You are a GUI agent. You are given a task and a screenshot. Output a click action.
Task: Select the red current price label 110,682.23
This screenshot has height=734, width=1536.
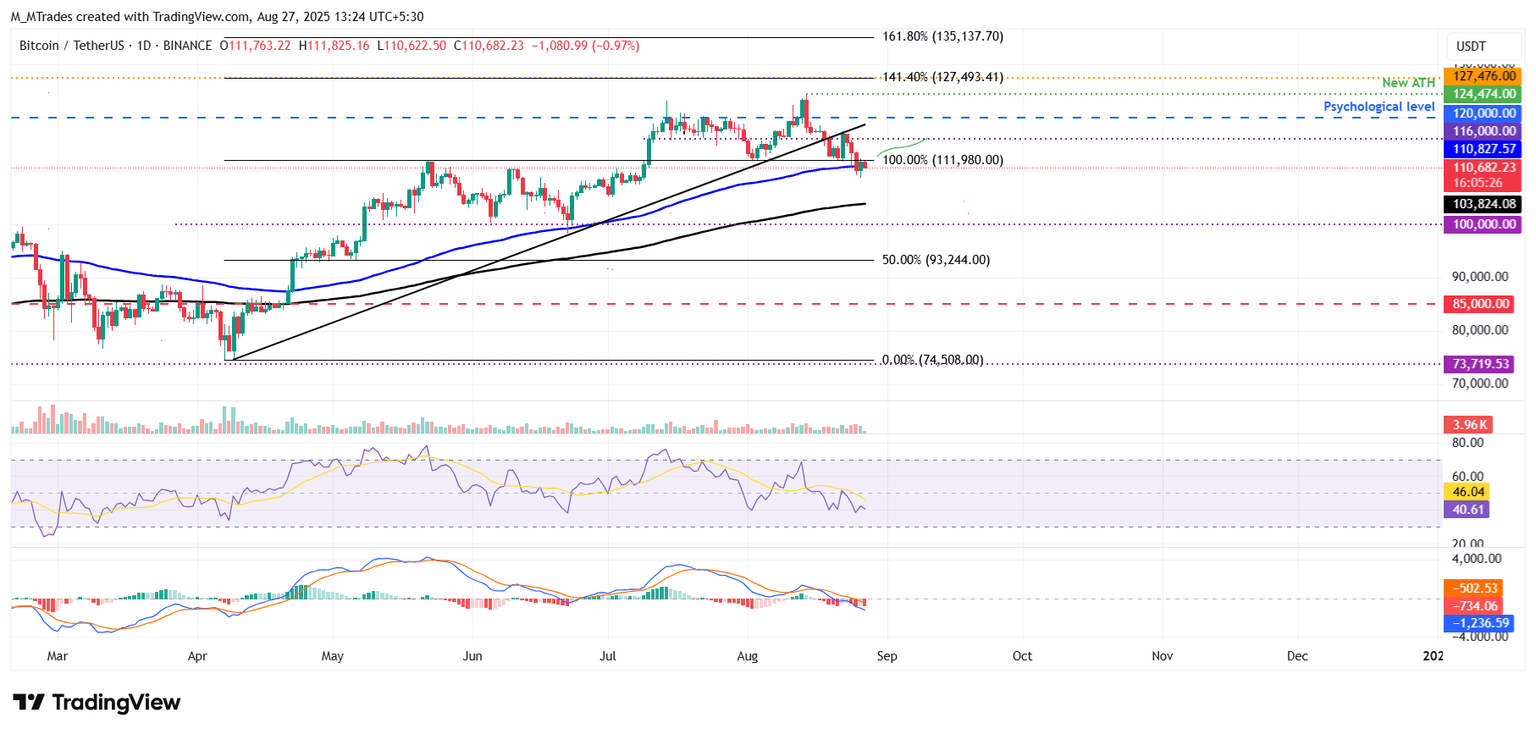[1484, 167]
